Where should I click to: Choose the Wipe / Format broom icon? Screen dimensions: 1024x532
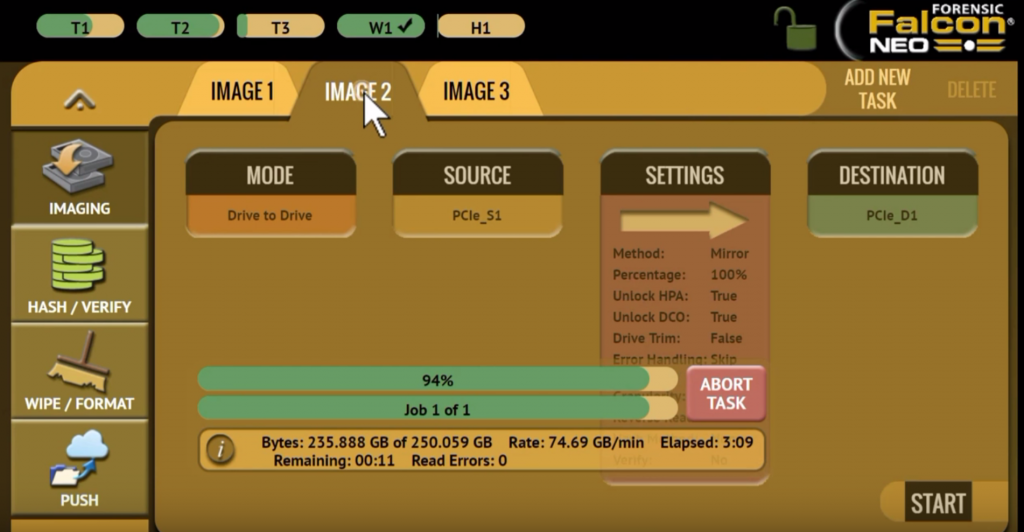pyautogui.click(x=79, y=362)
